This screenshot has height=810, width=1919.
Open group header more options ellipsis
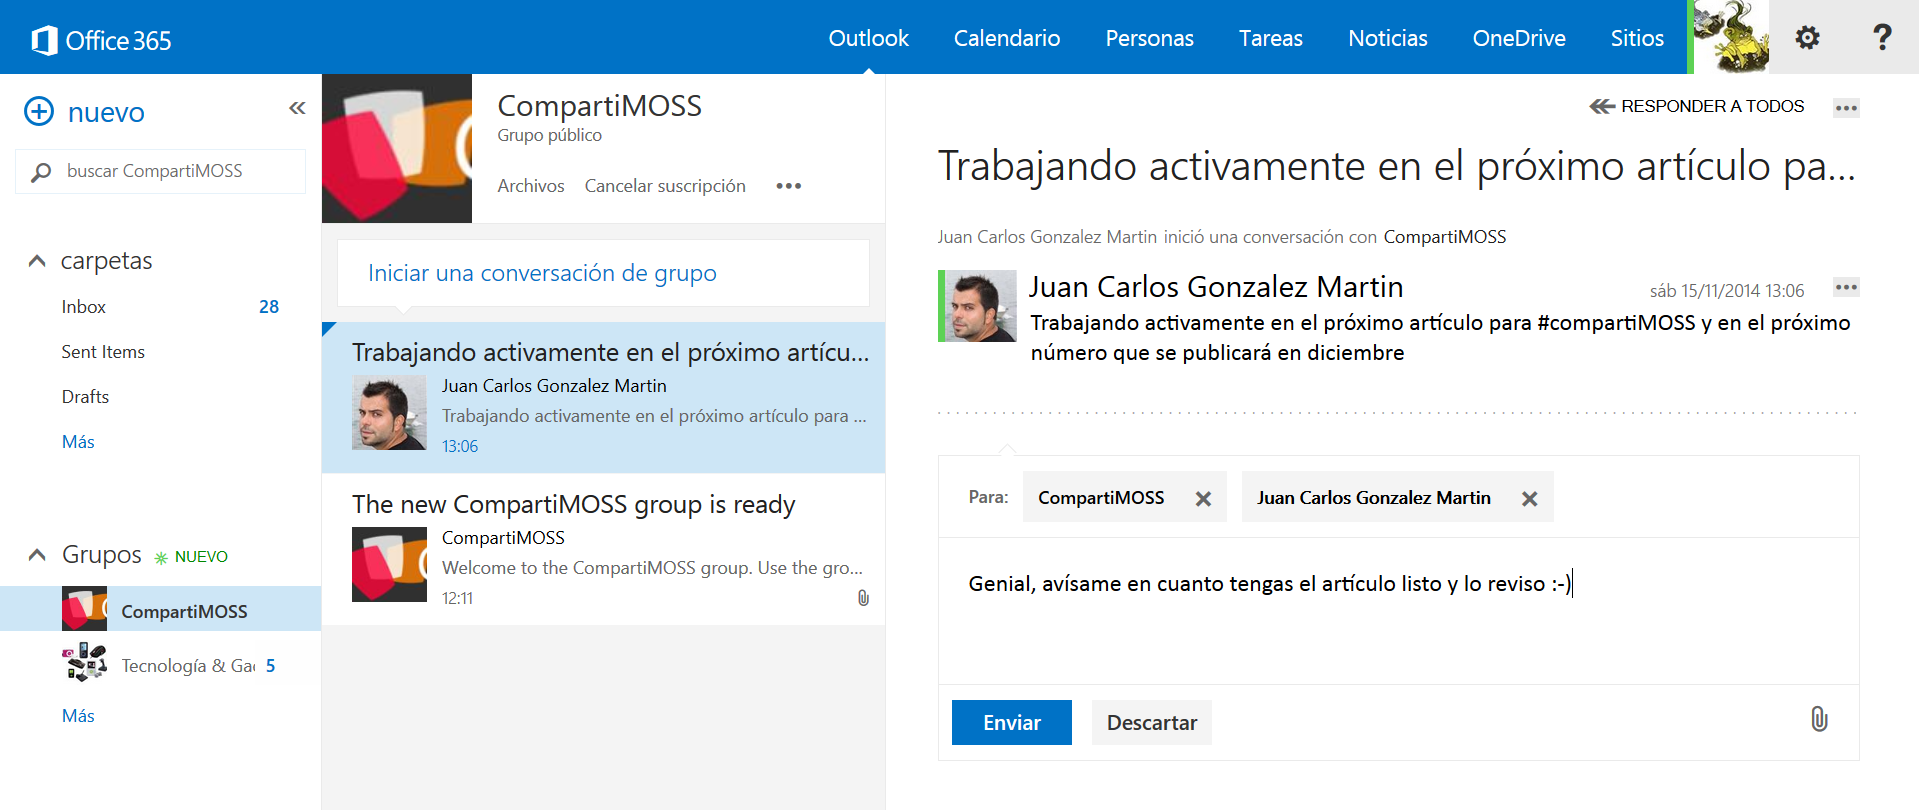(x=789, y=186)
